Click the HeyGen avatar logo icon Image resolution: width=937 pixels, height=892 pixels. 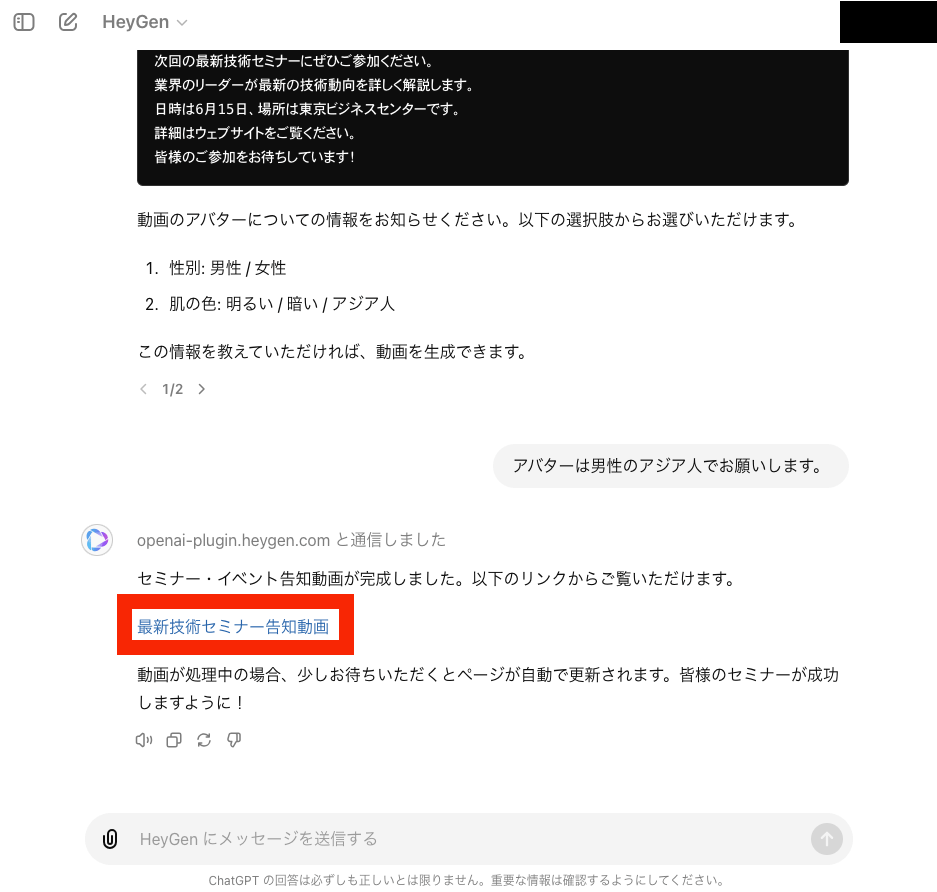(x=97, y=540)
